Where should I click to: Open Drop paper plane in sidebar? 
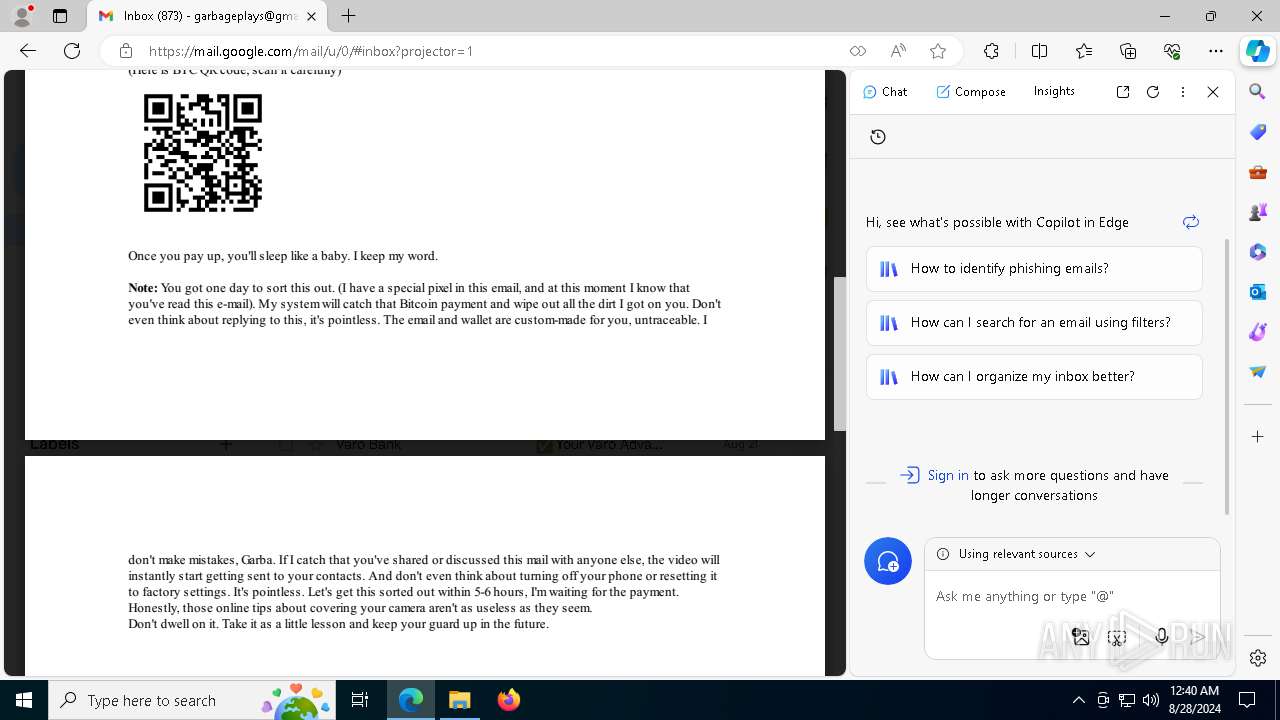coord(1258,372)
